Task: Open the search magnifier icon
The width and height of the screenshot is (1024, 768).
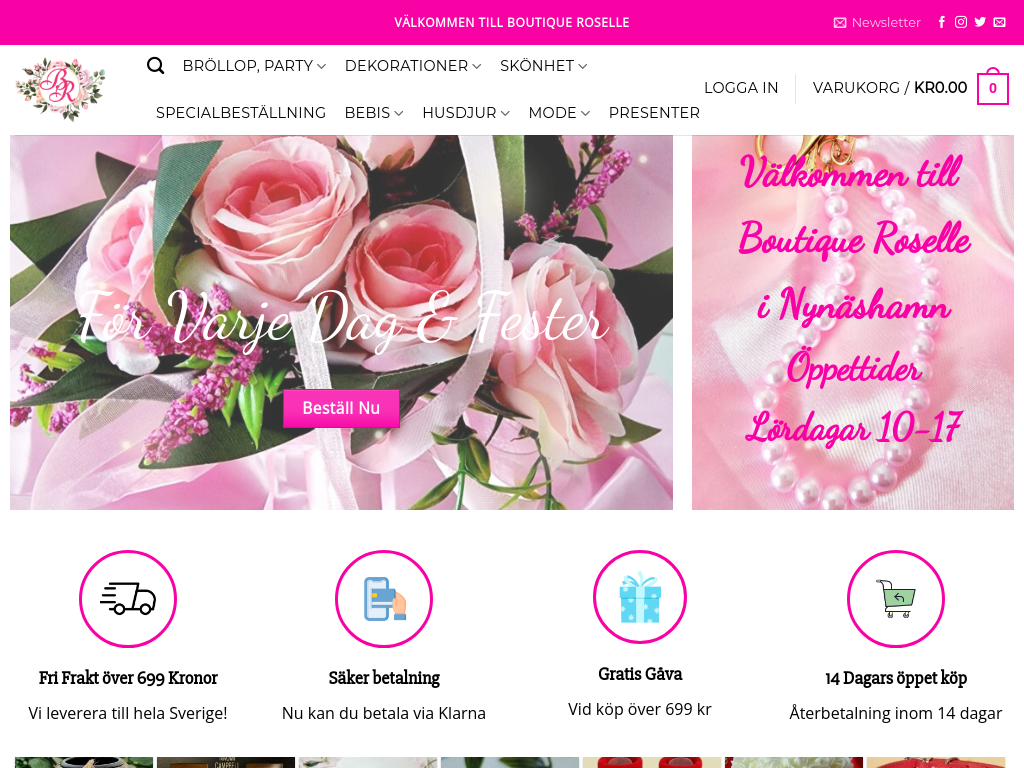Action: pyautogui.click(x=155, y=65)
